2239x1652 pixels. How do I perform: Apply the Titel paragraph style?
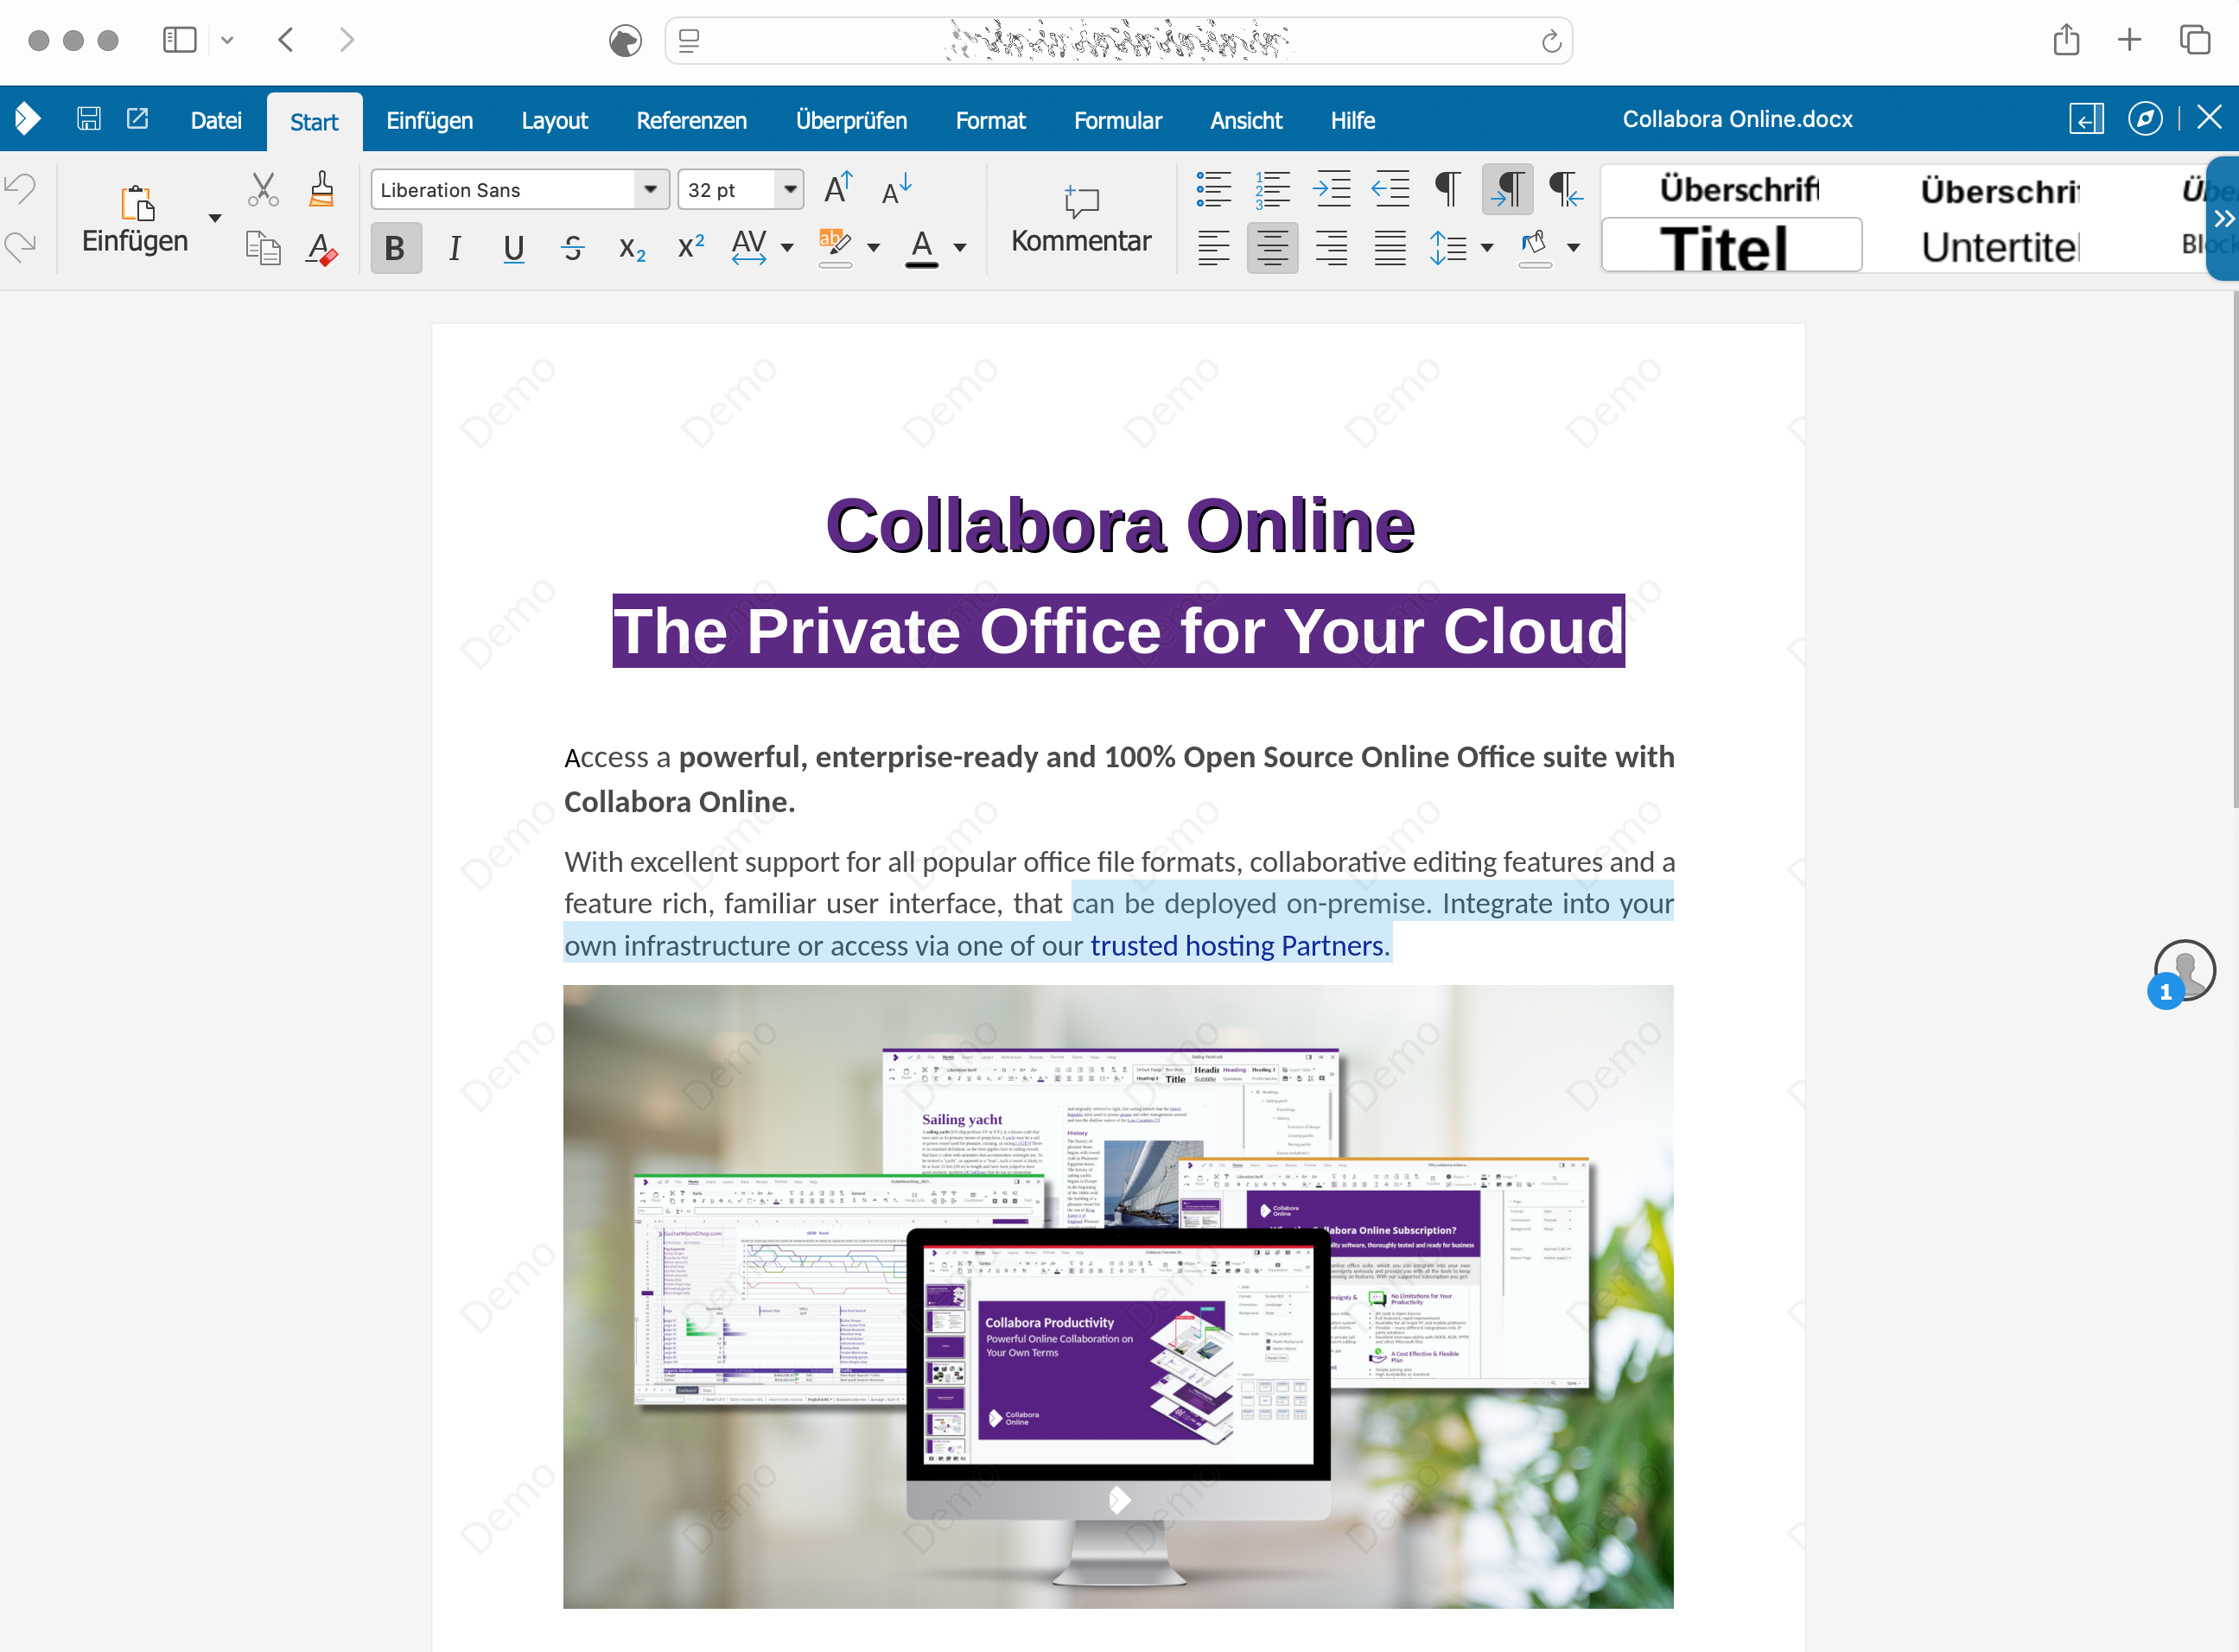coord(1731,246)
